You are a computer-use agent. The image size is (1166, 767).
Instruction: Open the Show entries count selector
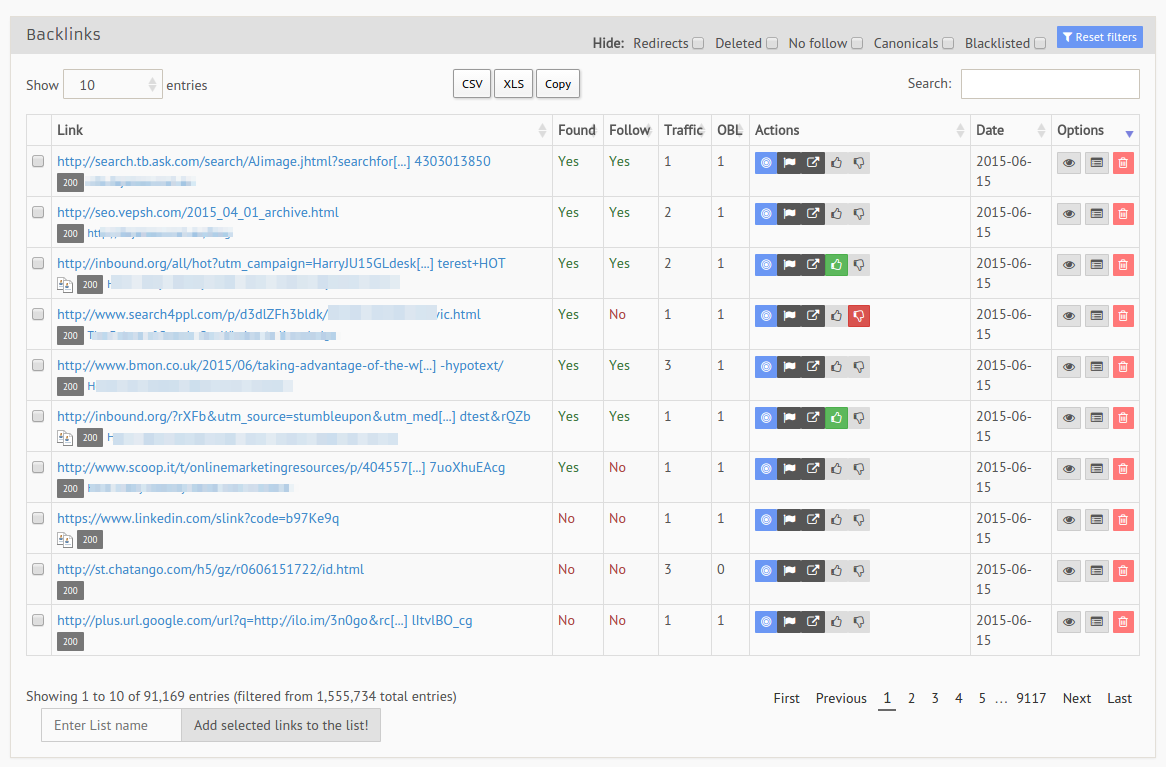[112, 85]
